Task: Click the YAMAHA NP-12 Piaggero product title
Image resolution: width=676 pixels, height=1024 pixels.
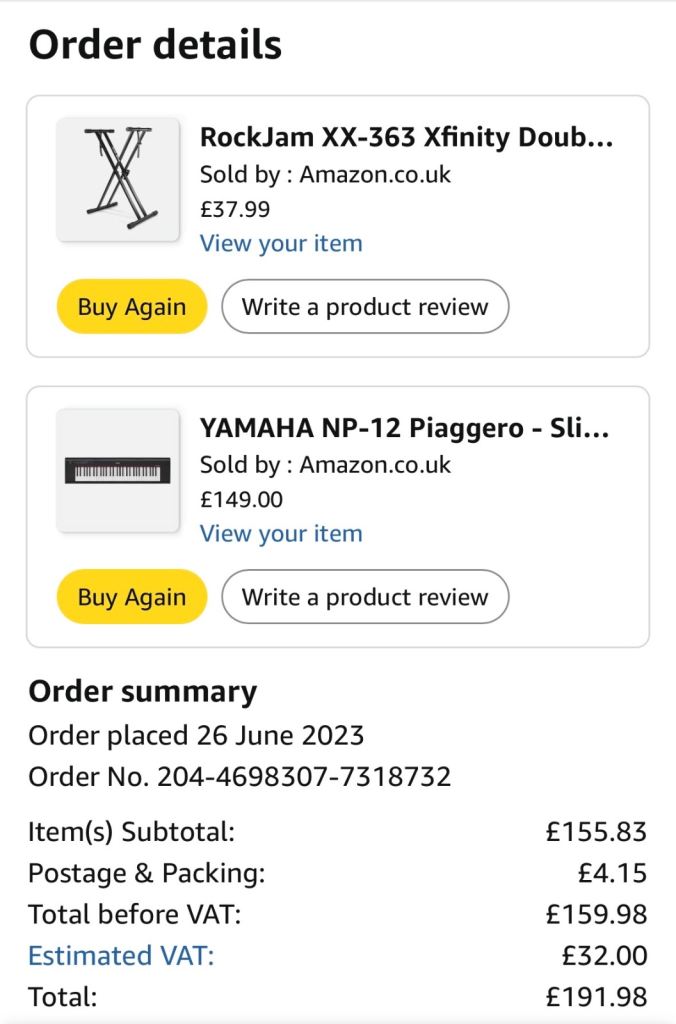Action: (x=404, y=428)
